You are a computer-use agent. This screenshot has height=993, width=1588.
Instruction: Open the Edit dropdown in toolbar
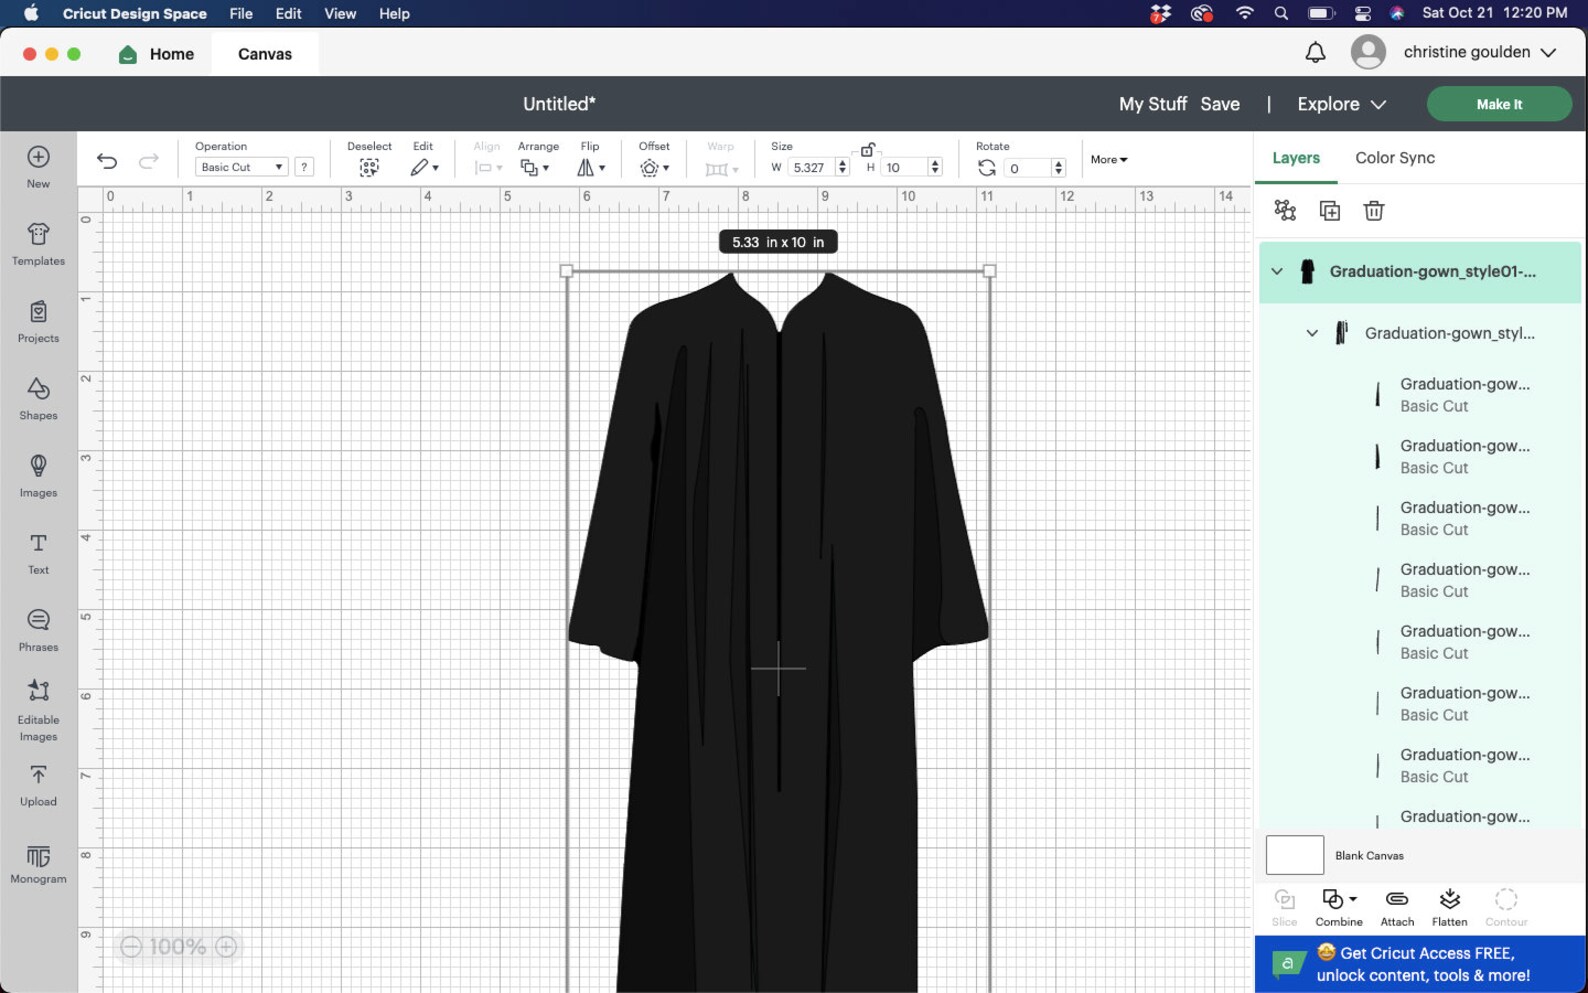click(x=424, y=167)
